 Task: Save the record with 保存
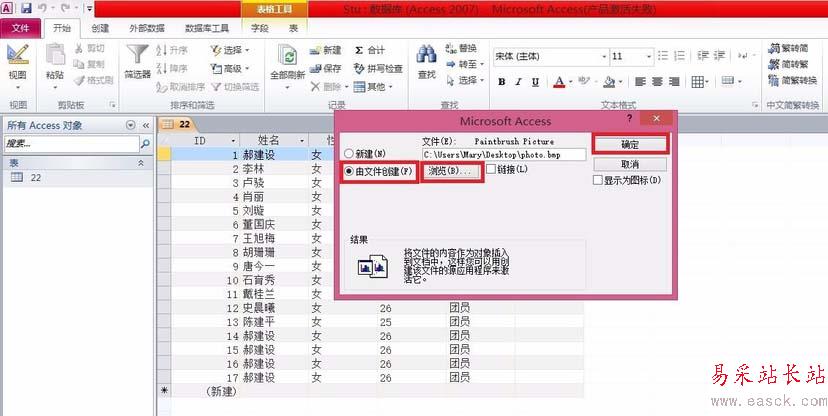[x=326, y=68]
